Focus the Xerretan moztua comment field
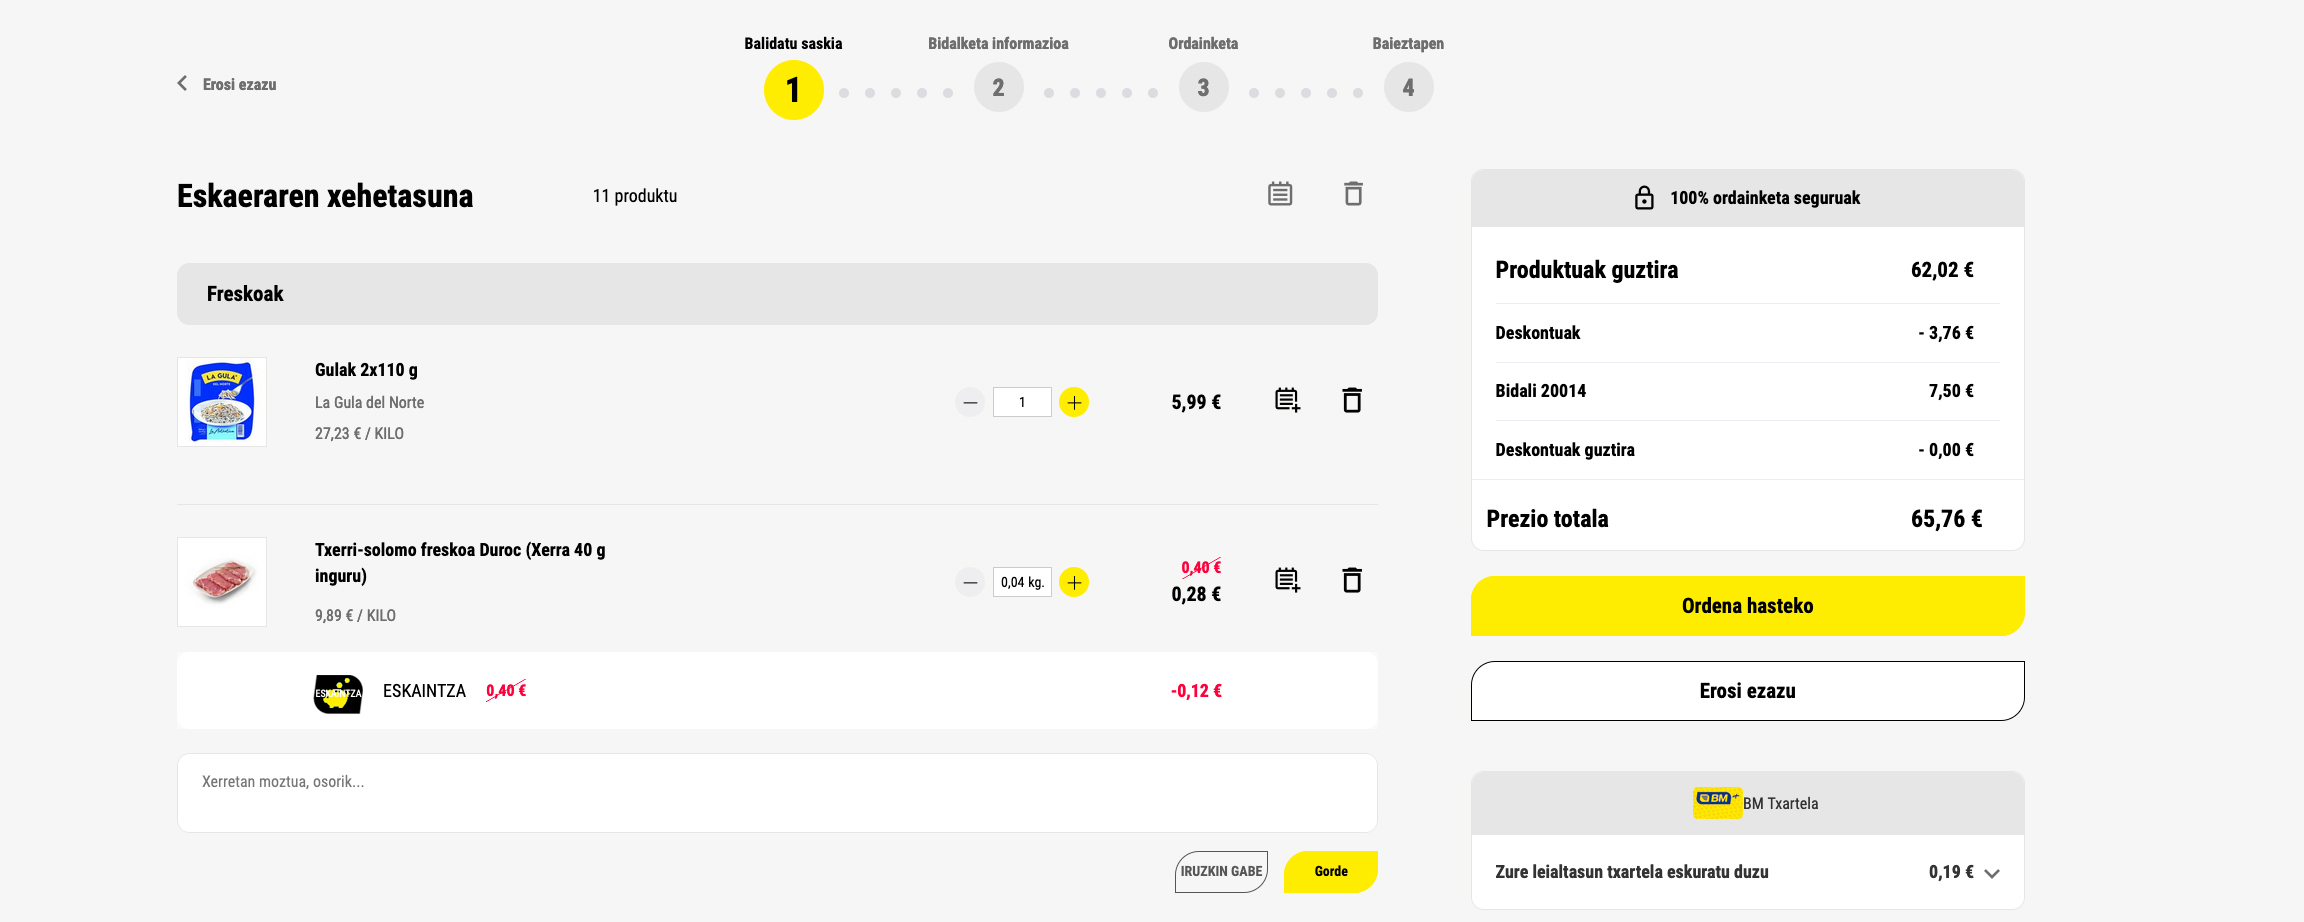This screenshot has width=2304, height=922. click(777, 793)
